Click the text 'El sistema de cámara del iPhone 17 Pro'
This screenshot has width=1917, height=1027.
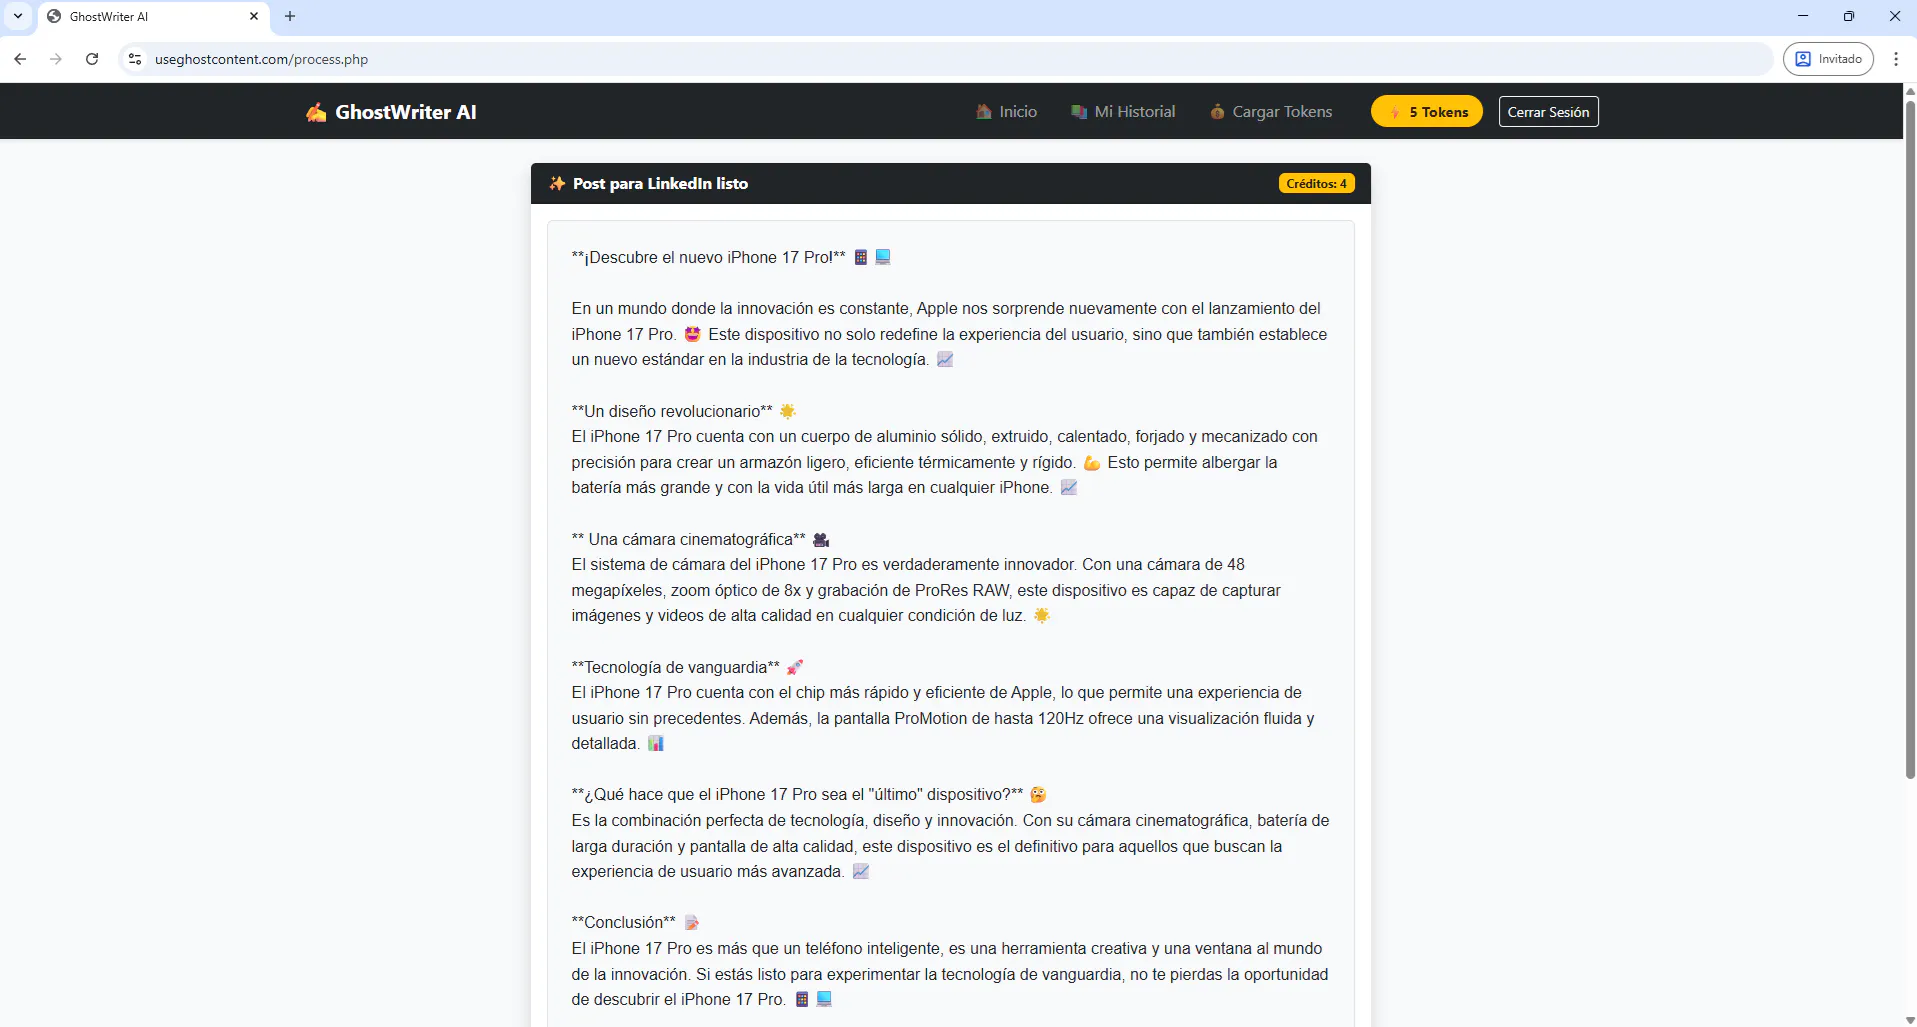click(714, 564)
